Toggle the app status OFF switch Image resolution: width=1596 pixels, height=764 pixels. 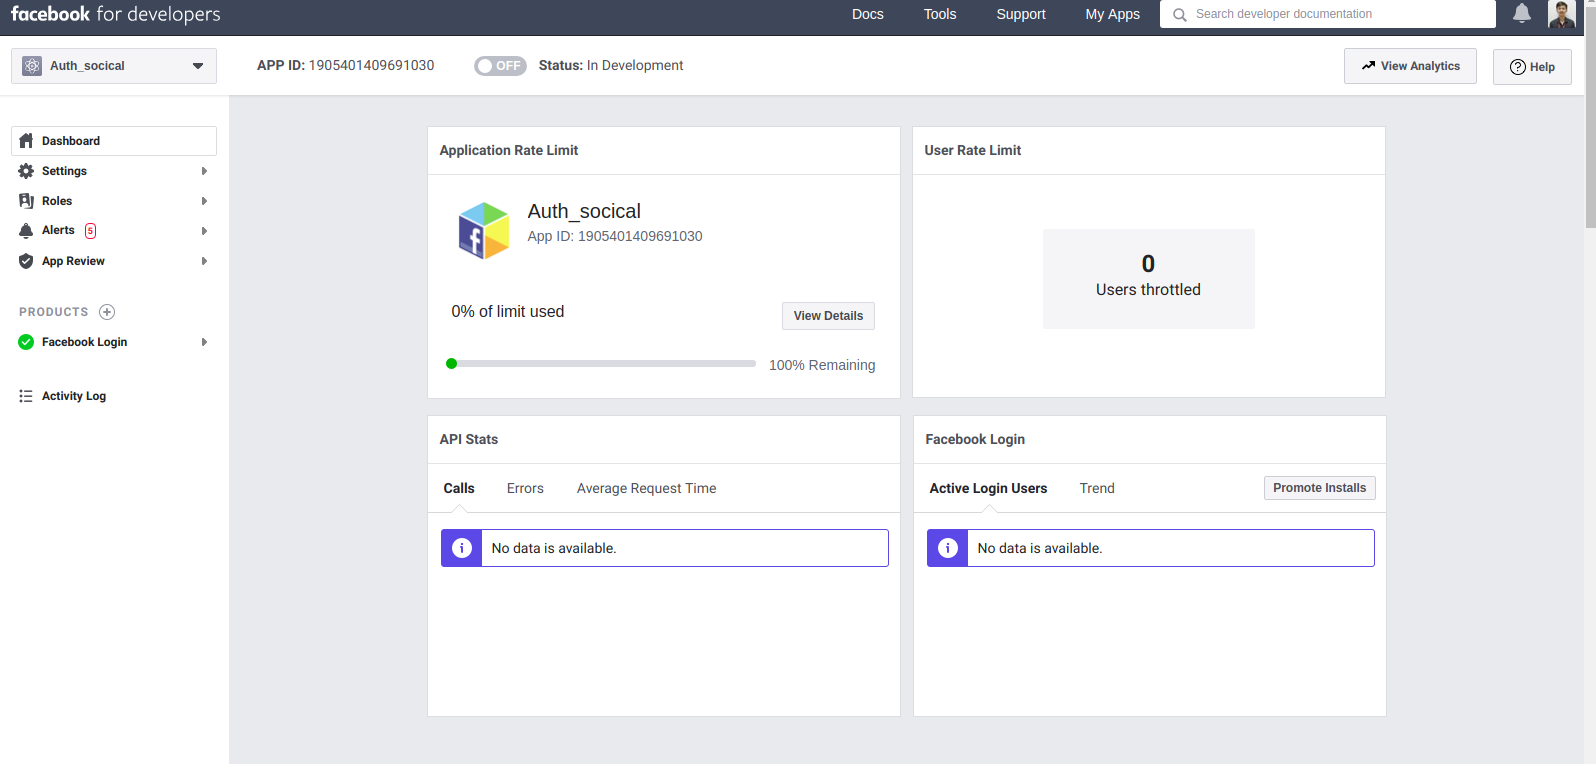coord(500,66)
